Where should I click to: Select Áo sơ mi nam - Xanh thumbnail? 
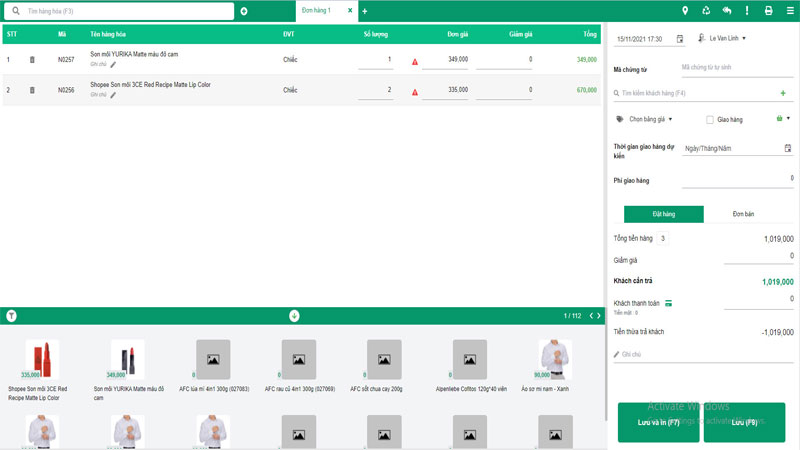555,359
